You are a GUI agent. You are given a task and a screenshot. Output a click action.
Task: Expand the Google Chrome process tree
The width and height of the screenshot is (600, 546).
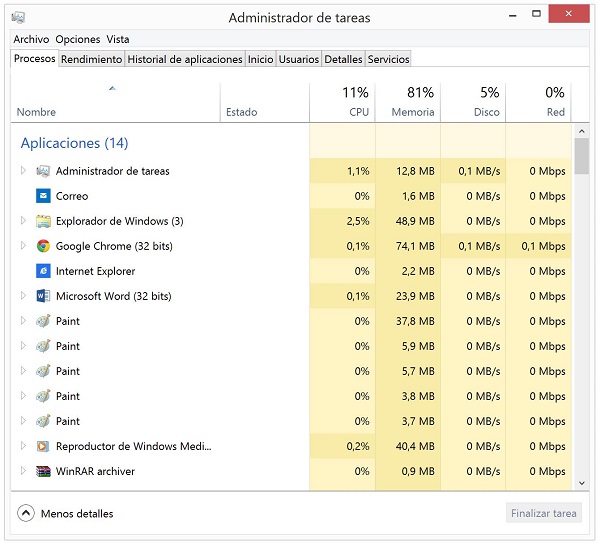tap(23, 246)
